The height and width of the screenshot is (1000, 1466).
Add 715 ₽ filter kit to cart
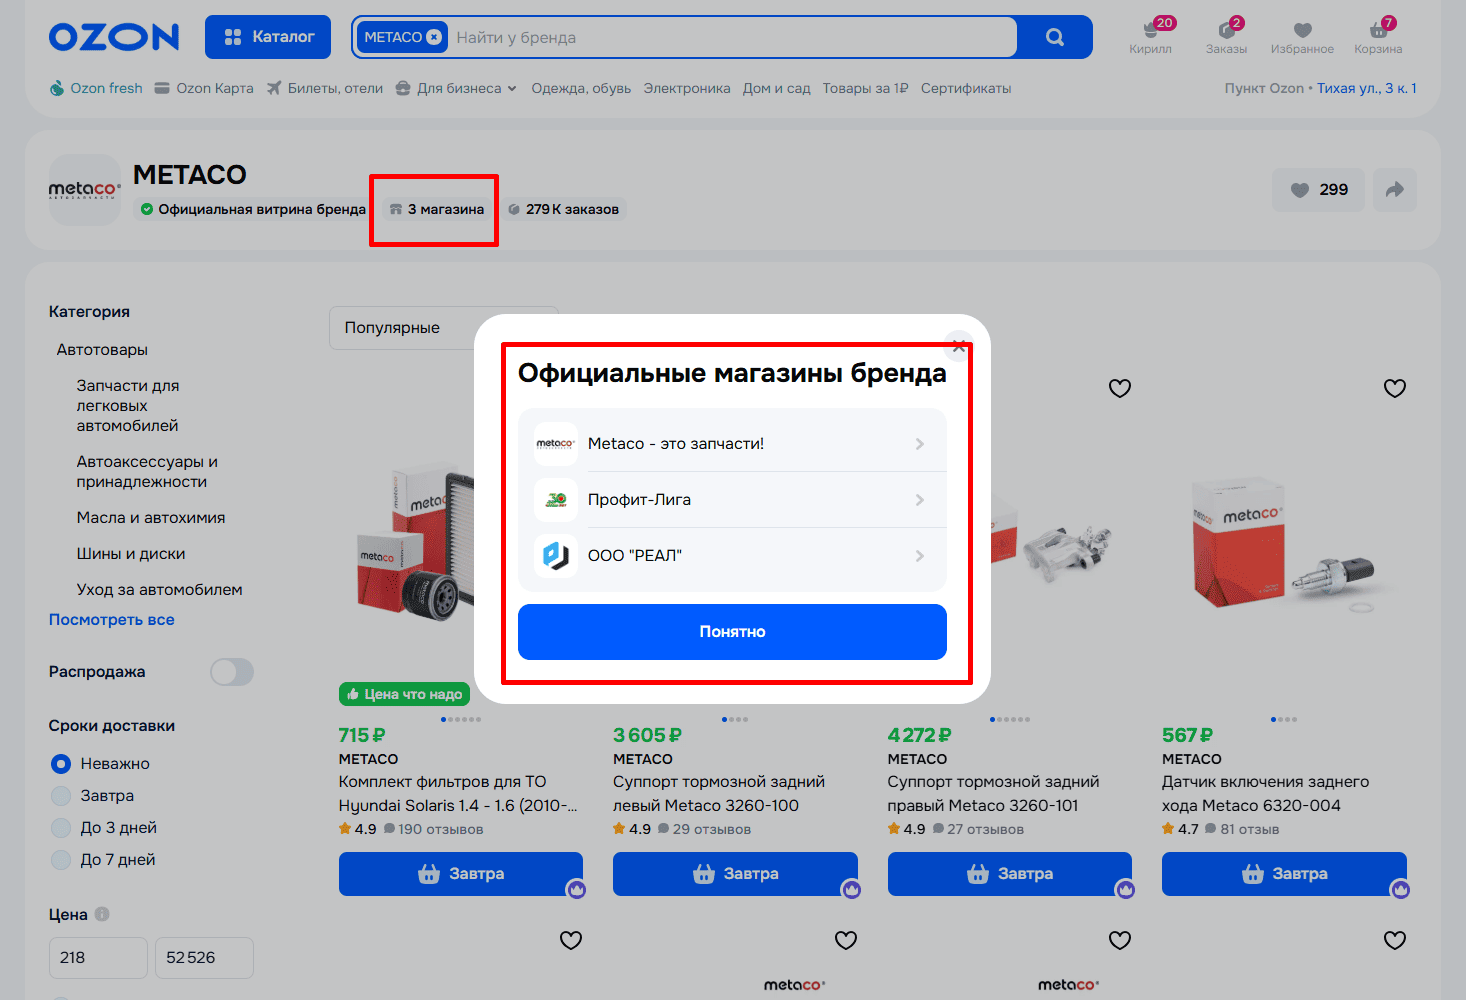tap(461, 874)
